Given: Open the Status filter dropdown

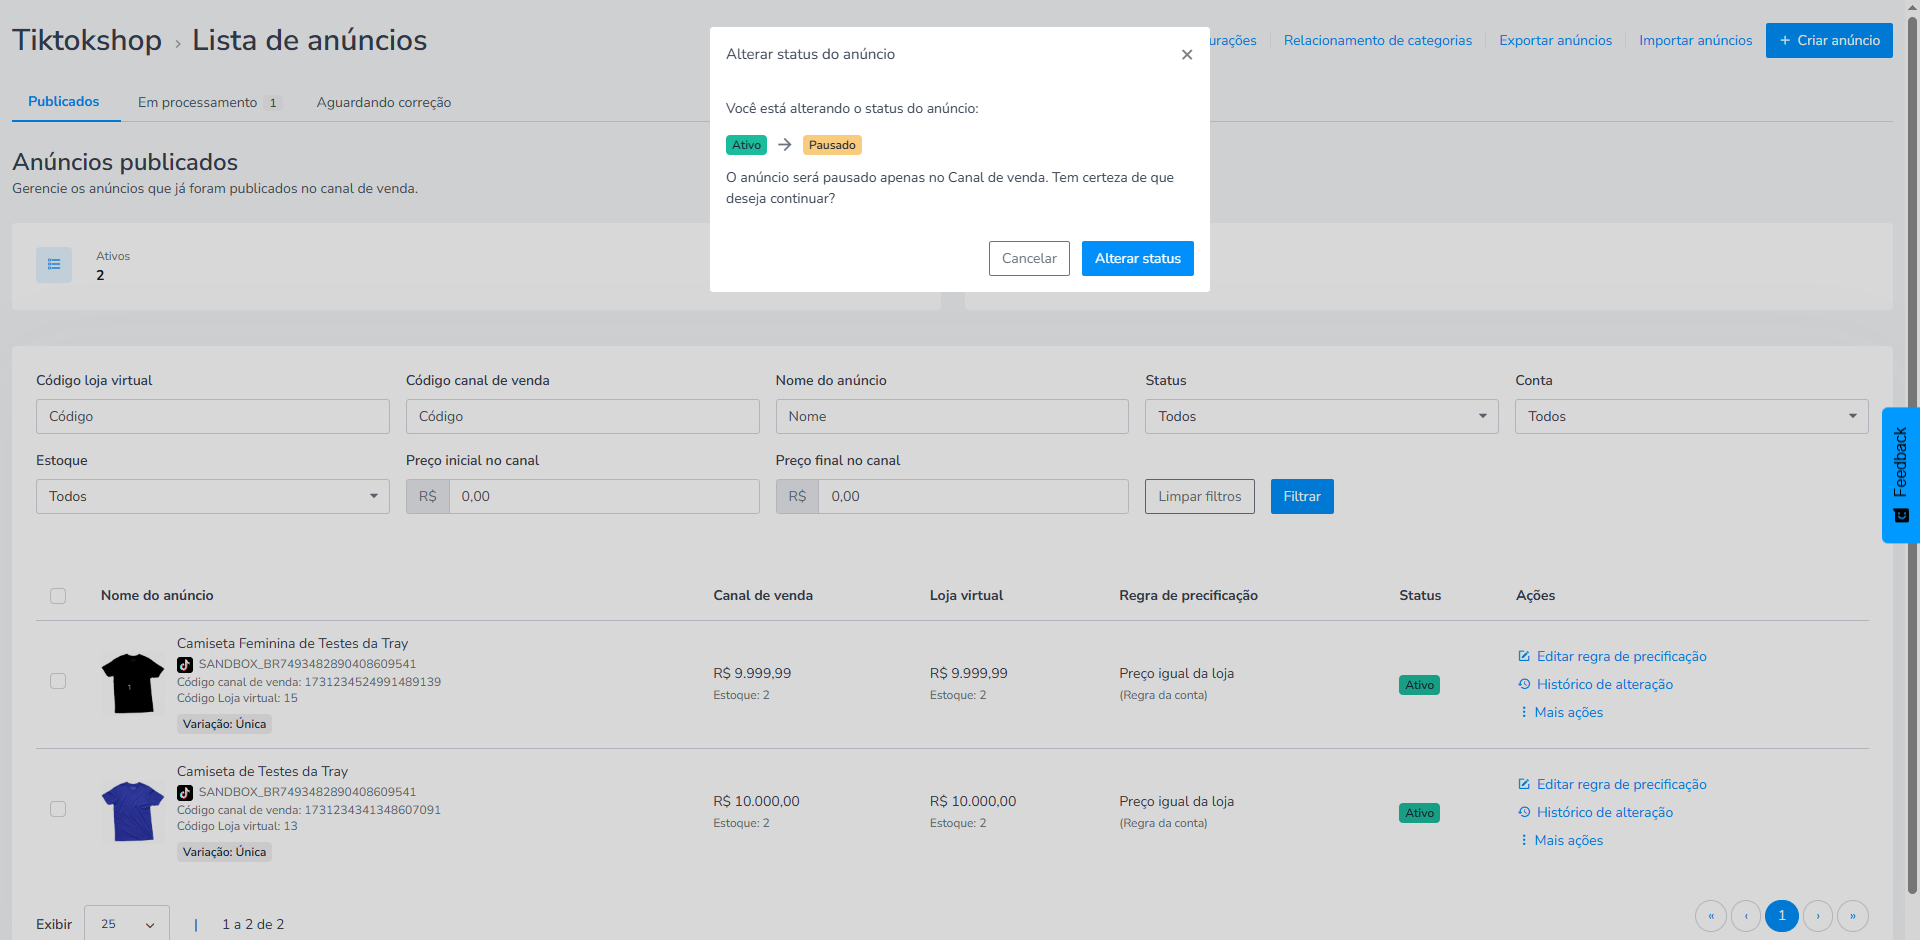Looking at the screenshot, I should (1321, 416).
